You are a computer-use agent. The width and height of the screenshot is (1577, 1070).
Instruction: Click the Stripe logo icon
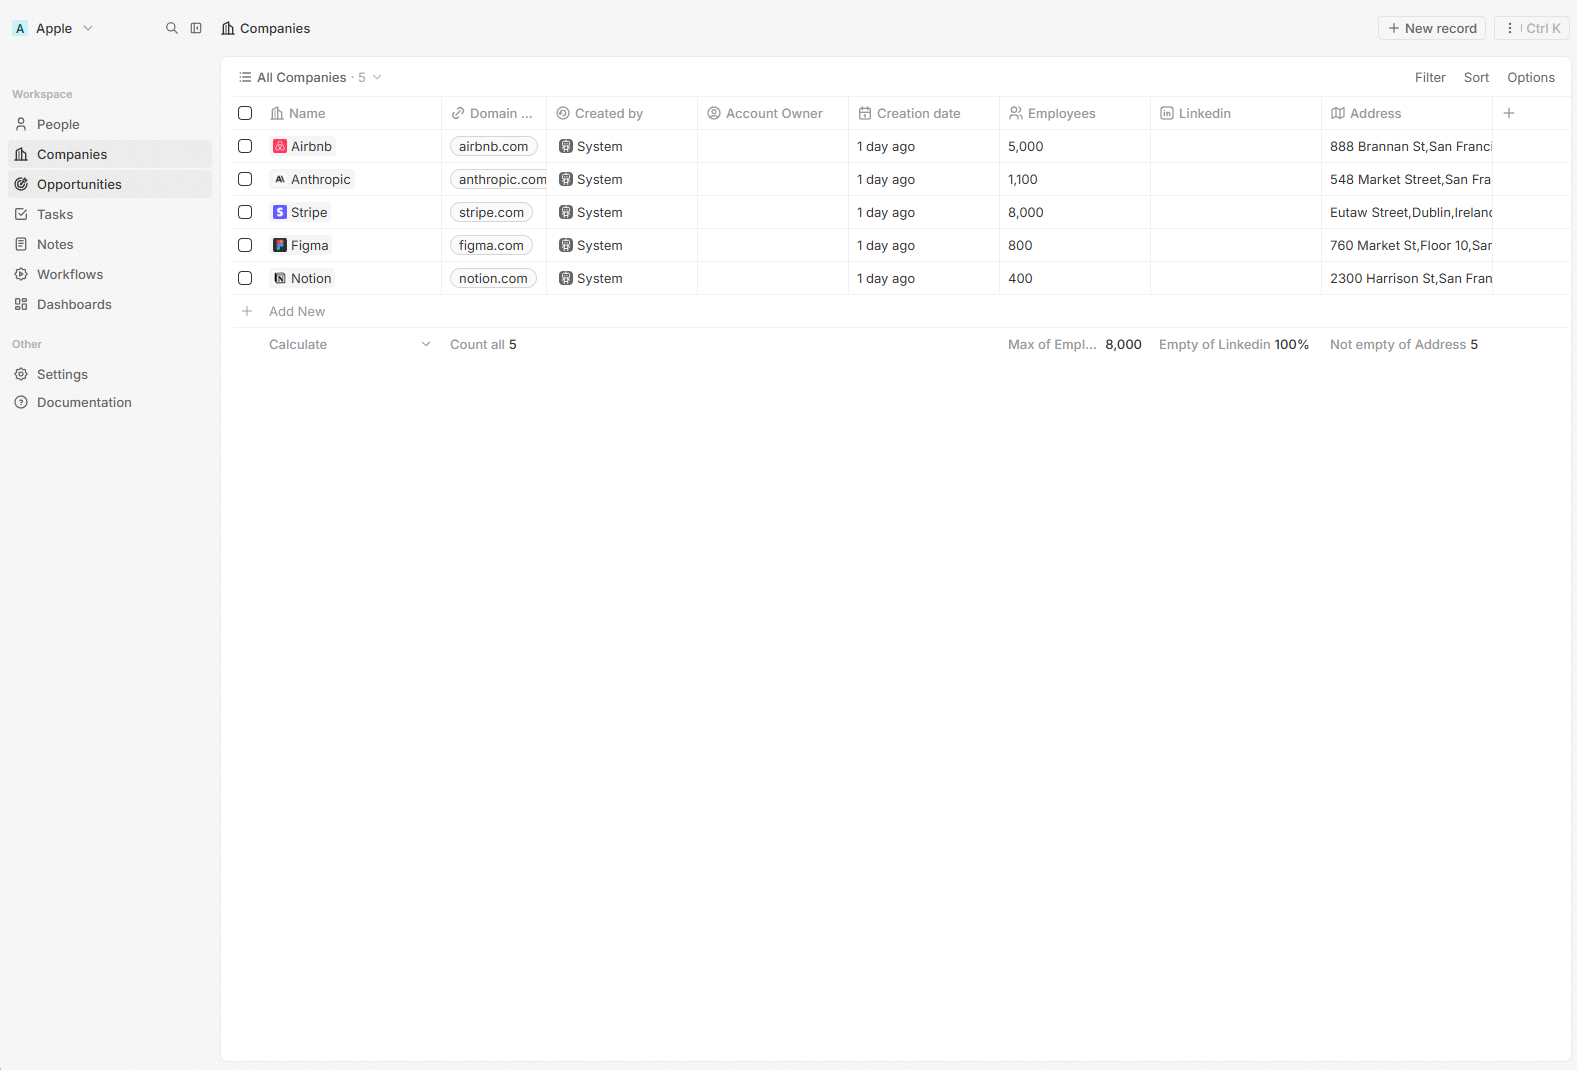(x=280, y=212)
